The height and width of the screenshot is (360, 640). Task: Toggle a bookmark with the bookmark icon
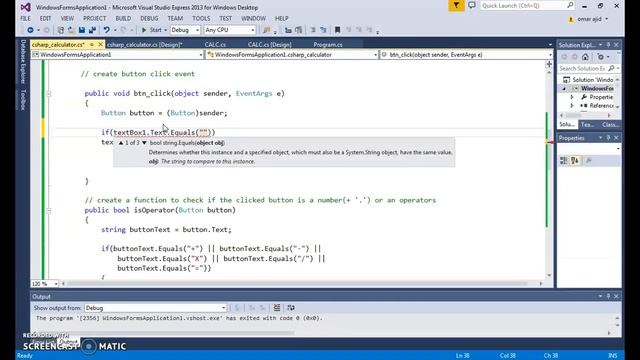[x=338, y=30]
